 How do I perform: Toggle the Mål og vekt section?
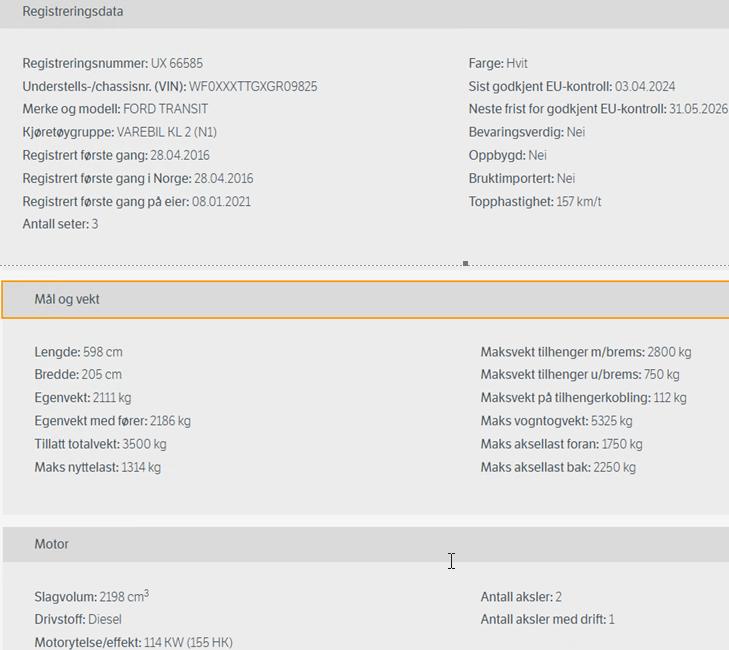(67, 299)
